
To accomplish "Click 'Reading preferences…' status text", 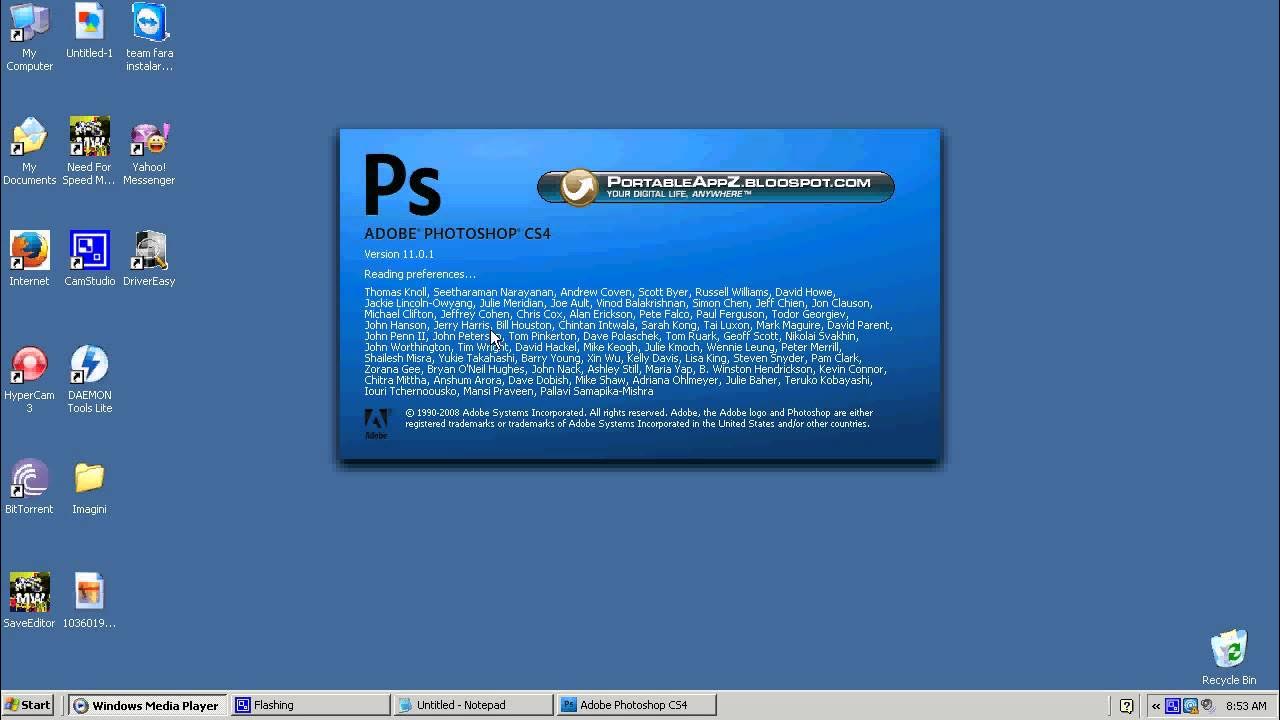I will coord(420,274).
